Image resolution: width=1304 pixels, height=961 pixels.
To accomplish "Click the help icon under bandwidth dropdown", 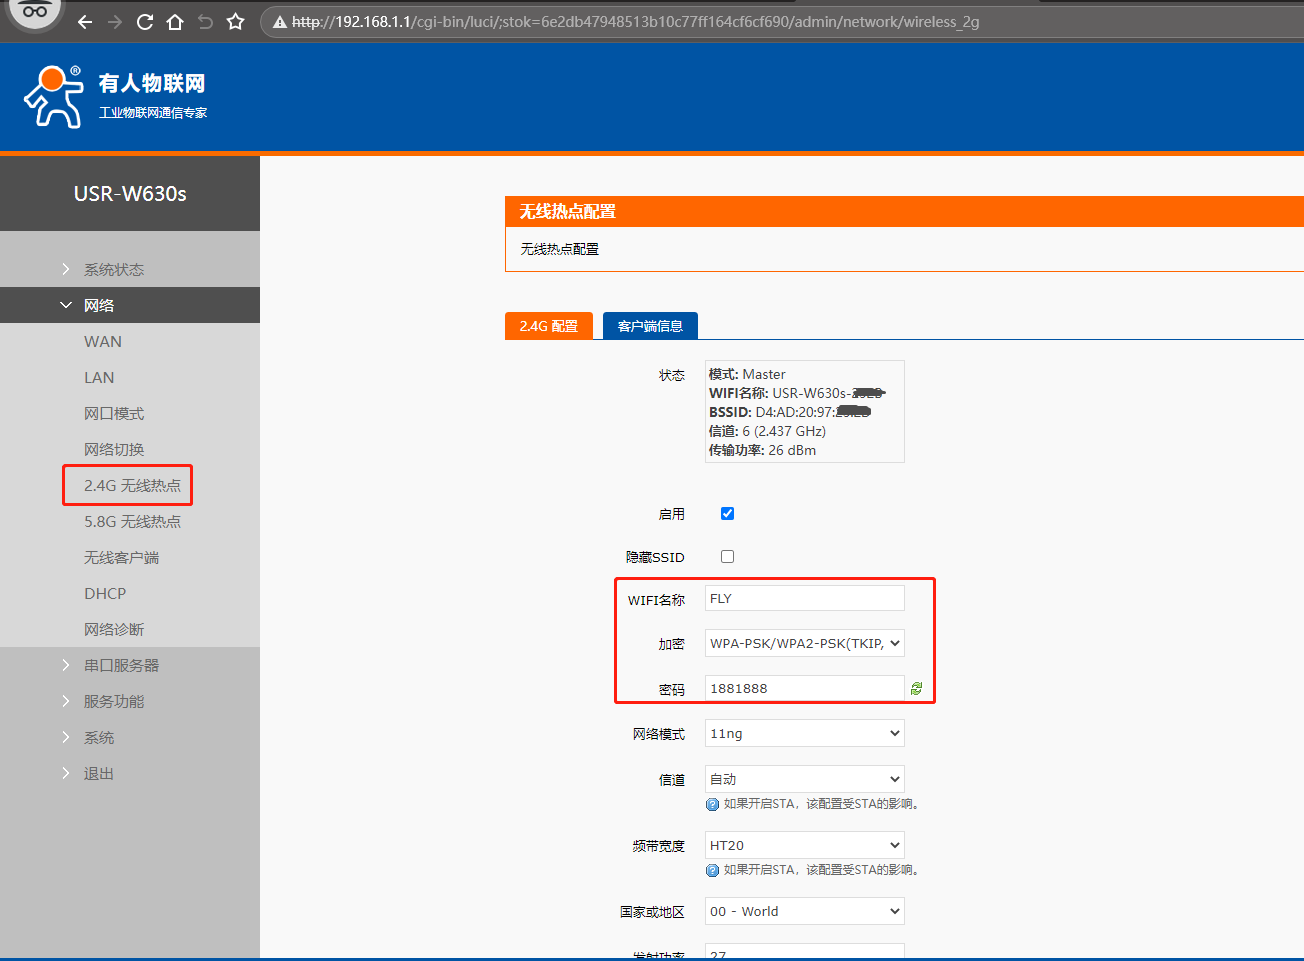I will (x=712, y=870).
